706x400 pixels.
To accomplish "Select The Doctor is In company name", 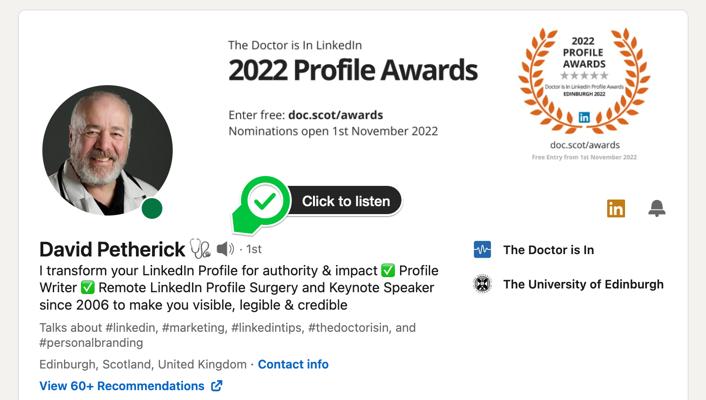I will click(x=548, y=250).
